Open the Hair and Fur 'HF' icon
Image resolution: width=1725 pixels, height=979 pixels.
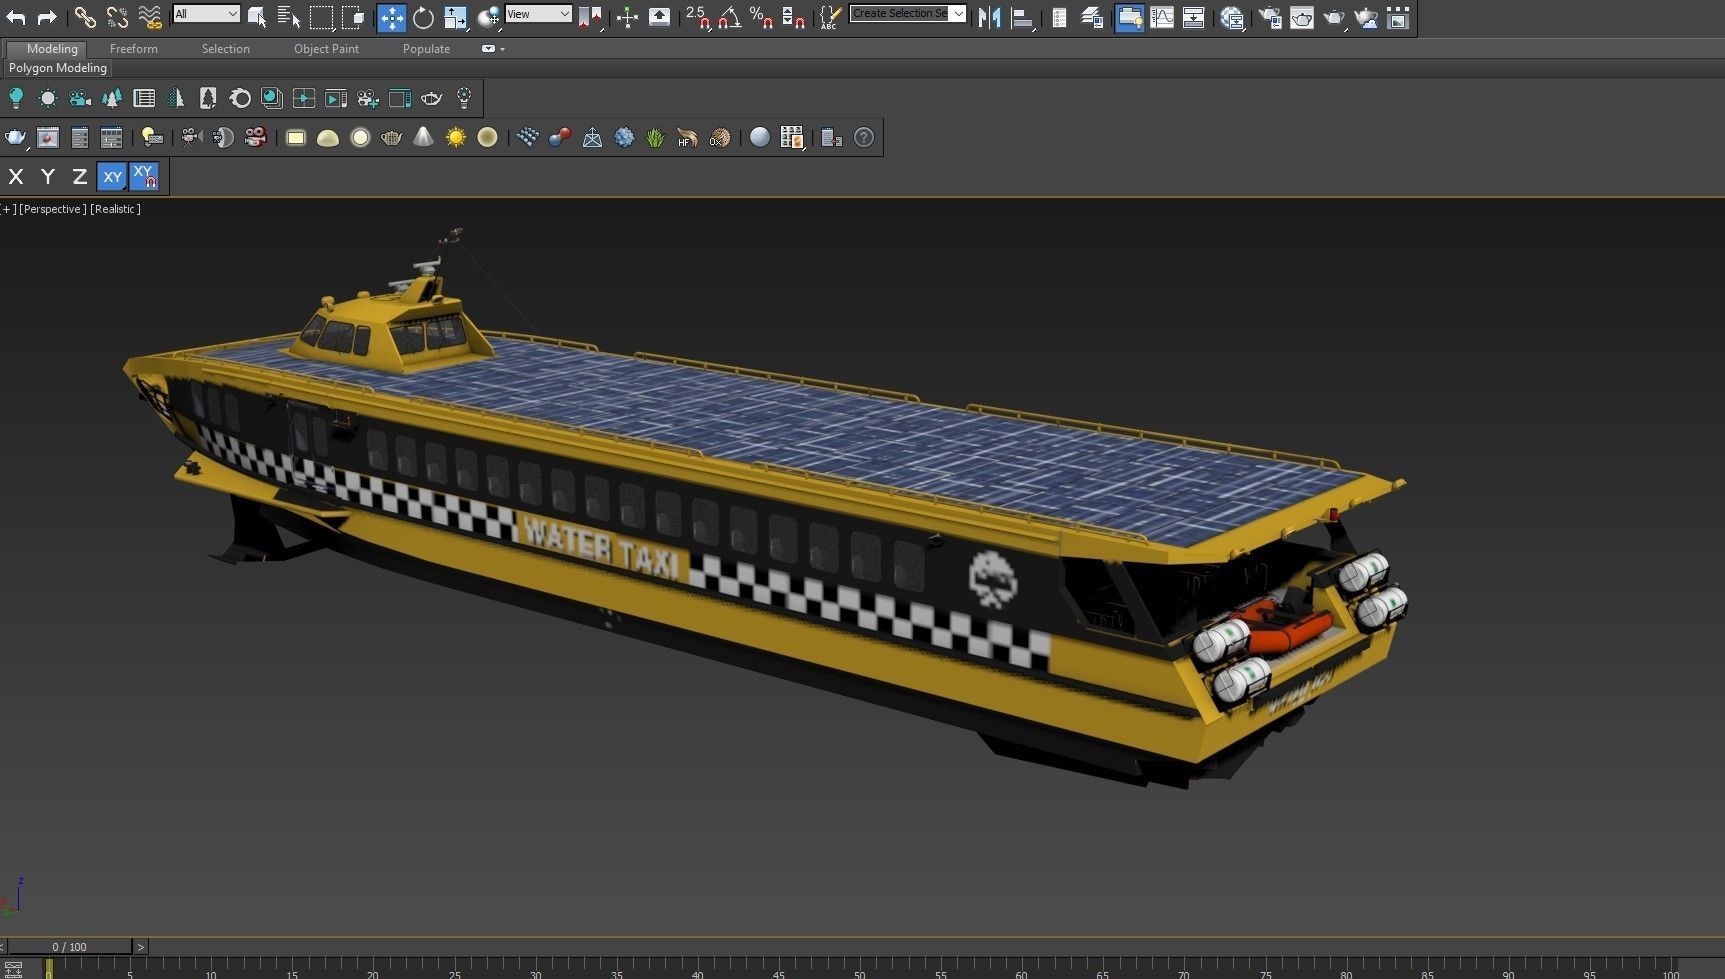687,137
